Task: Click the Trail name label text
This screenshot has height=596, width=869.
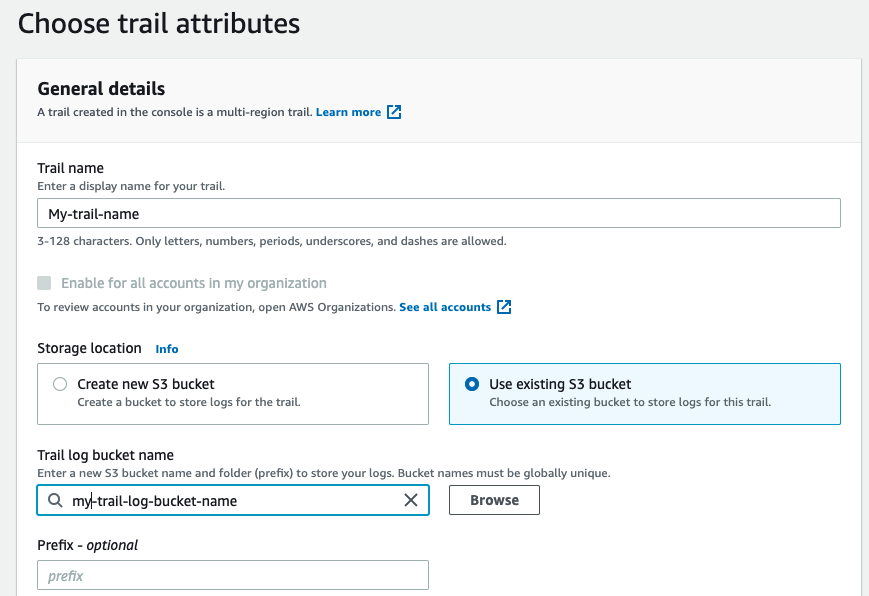Action: 70,168
